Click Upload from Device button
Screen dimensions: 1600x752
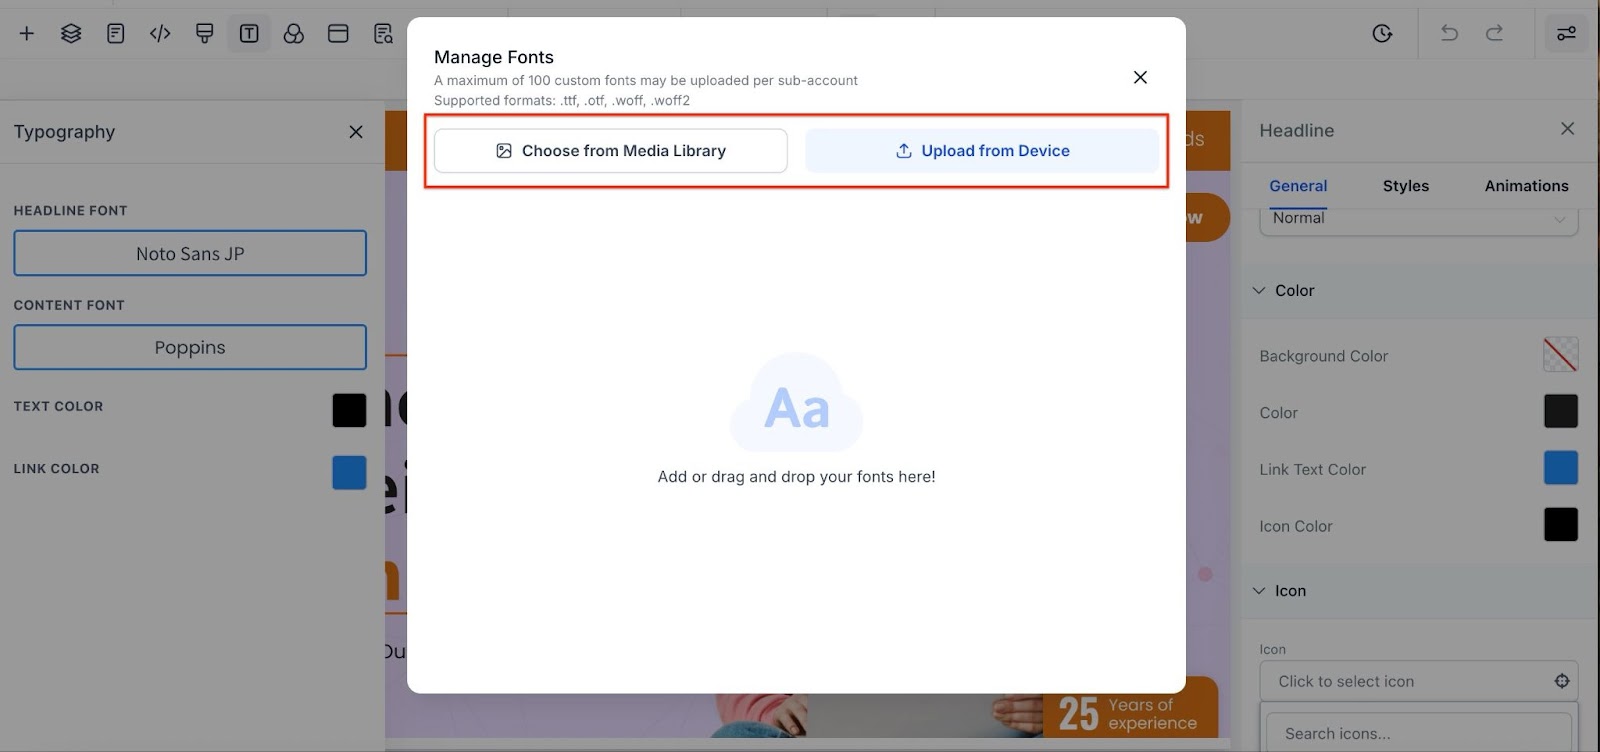click(x=982, y=151)
